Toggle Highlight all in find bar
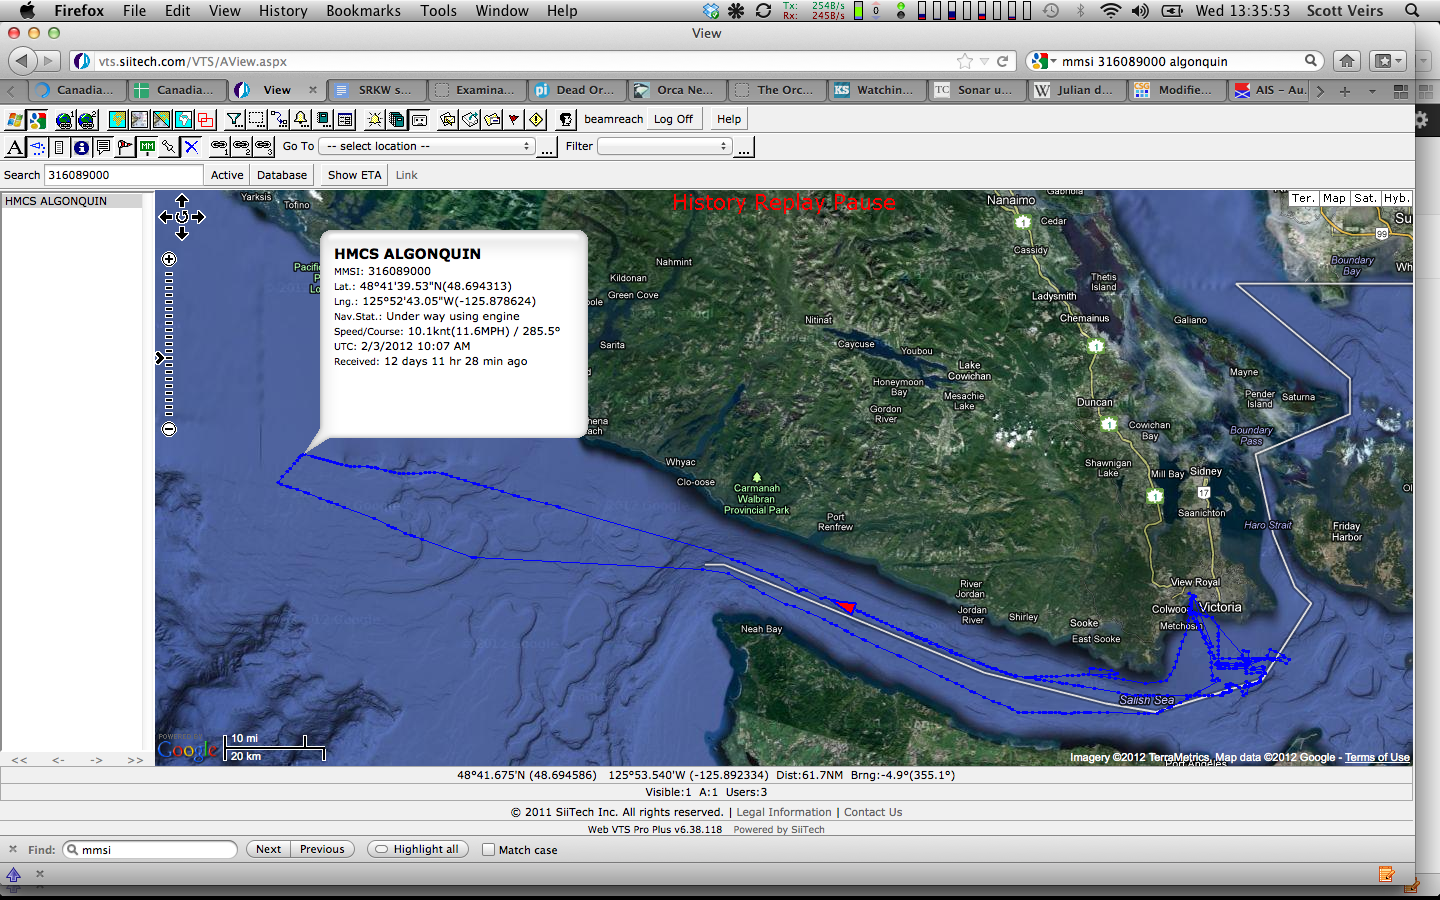 (417, 850)
